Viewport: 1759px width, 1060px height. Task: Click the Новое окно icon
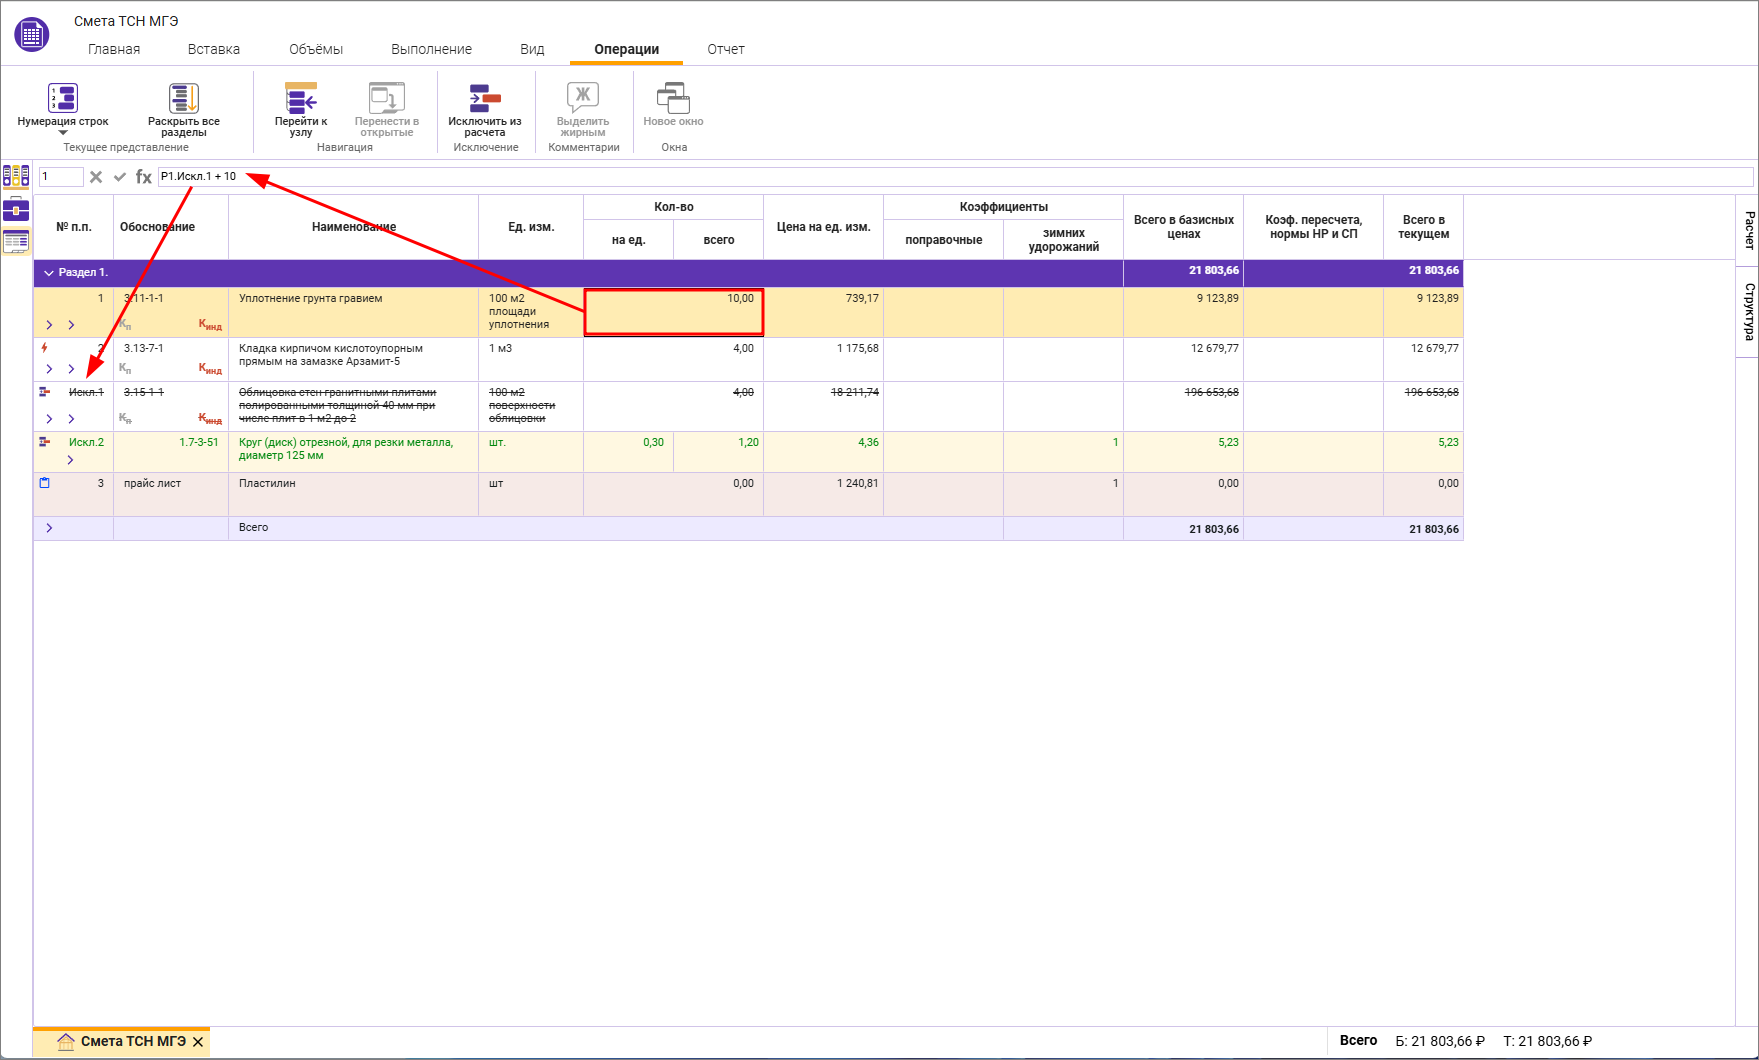point(673,98)
